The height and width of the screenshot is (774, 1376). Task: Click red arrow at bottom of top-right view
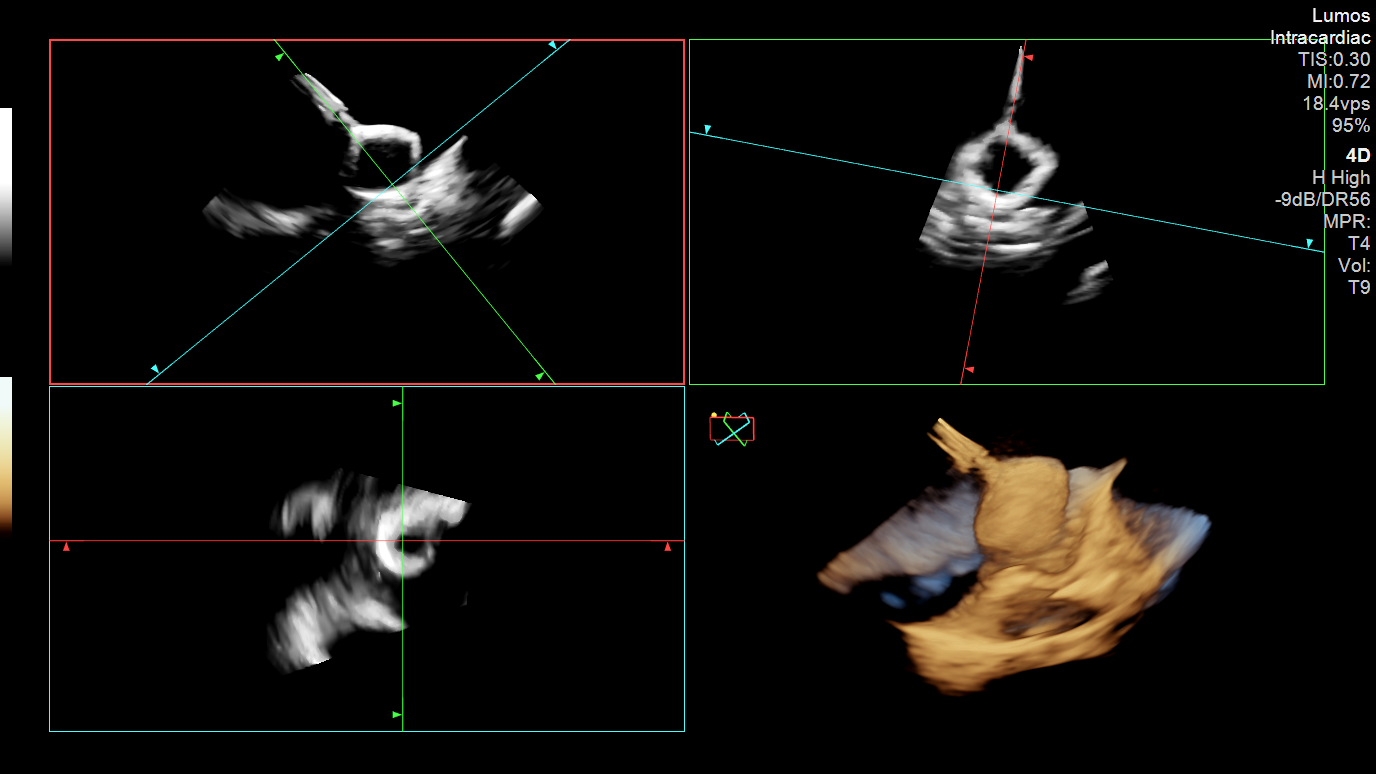pyautogui.click(x=968, y=370)
